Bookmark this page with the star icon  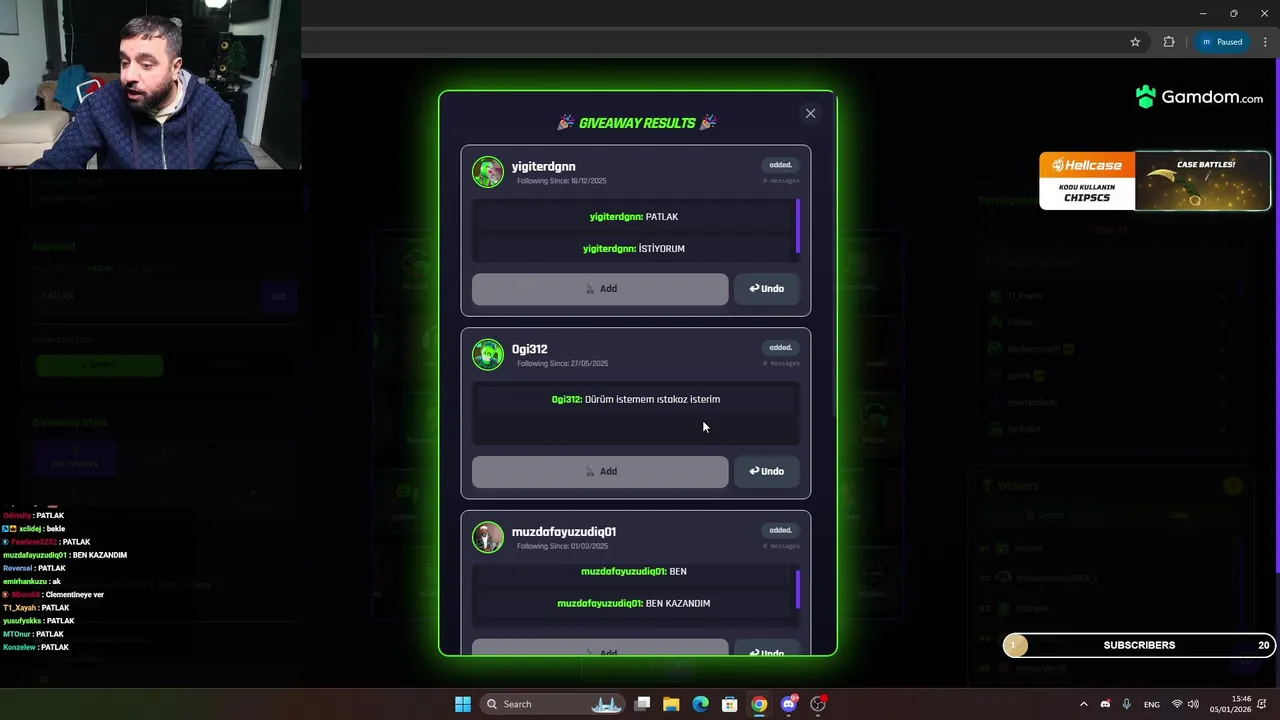pyautogui.click(x=1135, y=42)
